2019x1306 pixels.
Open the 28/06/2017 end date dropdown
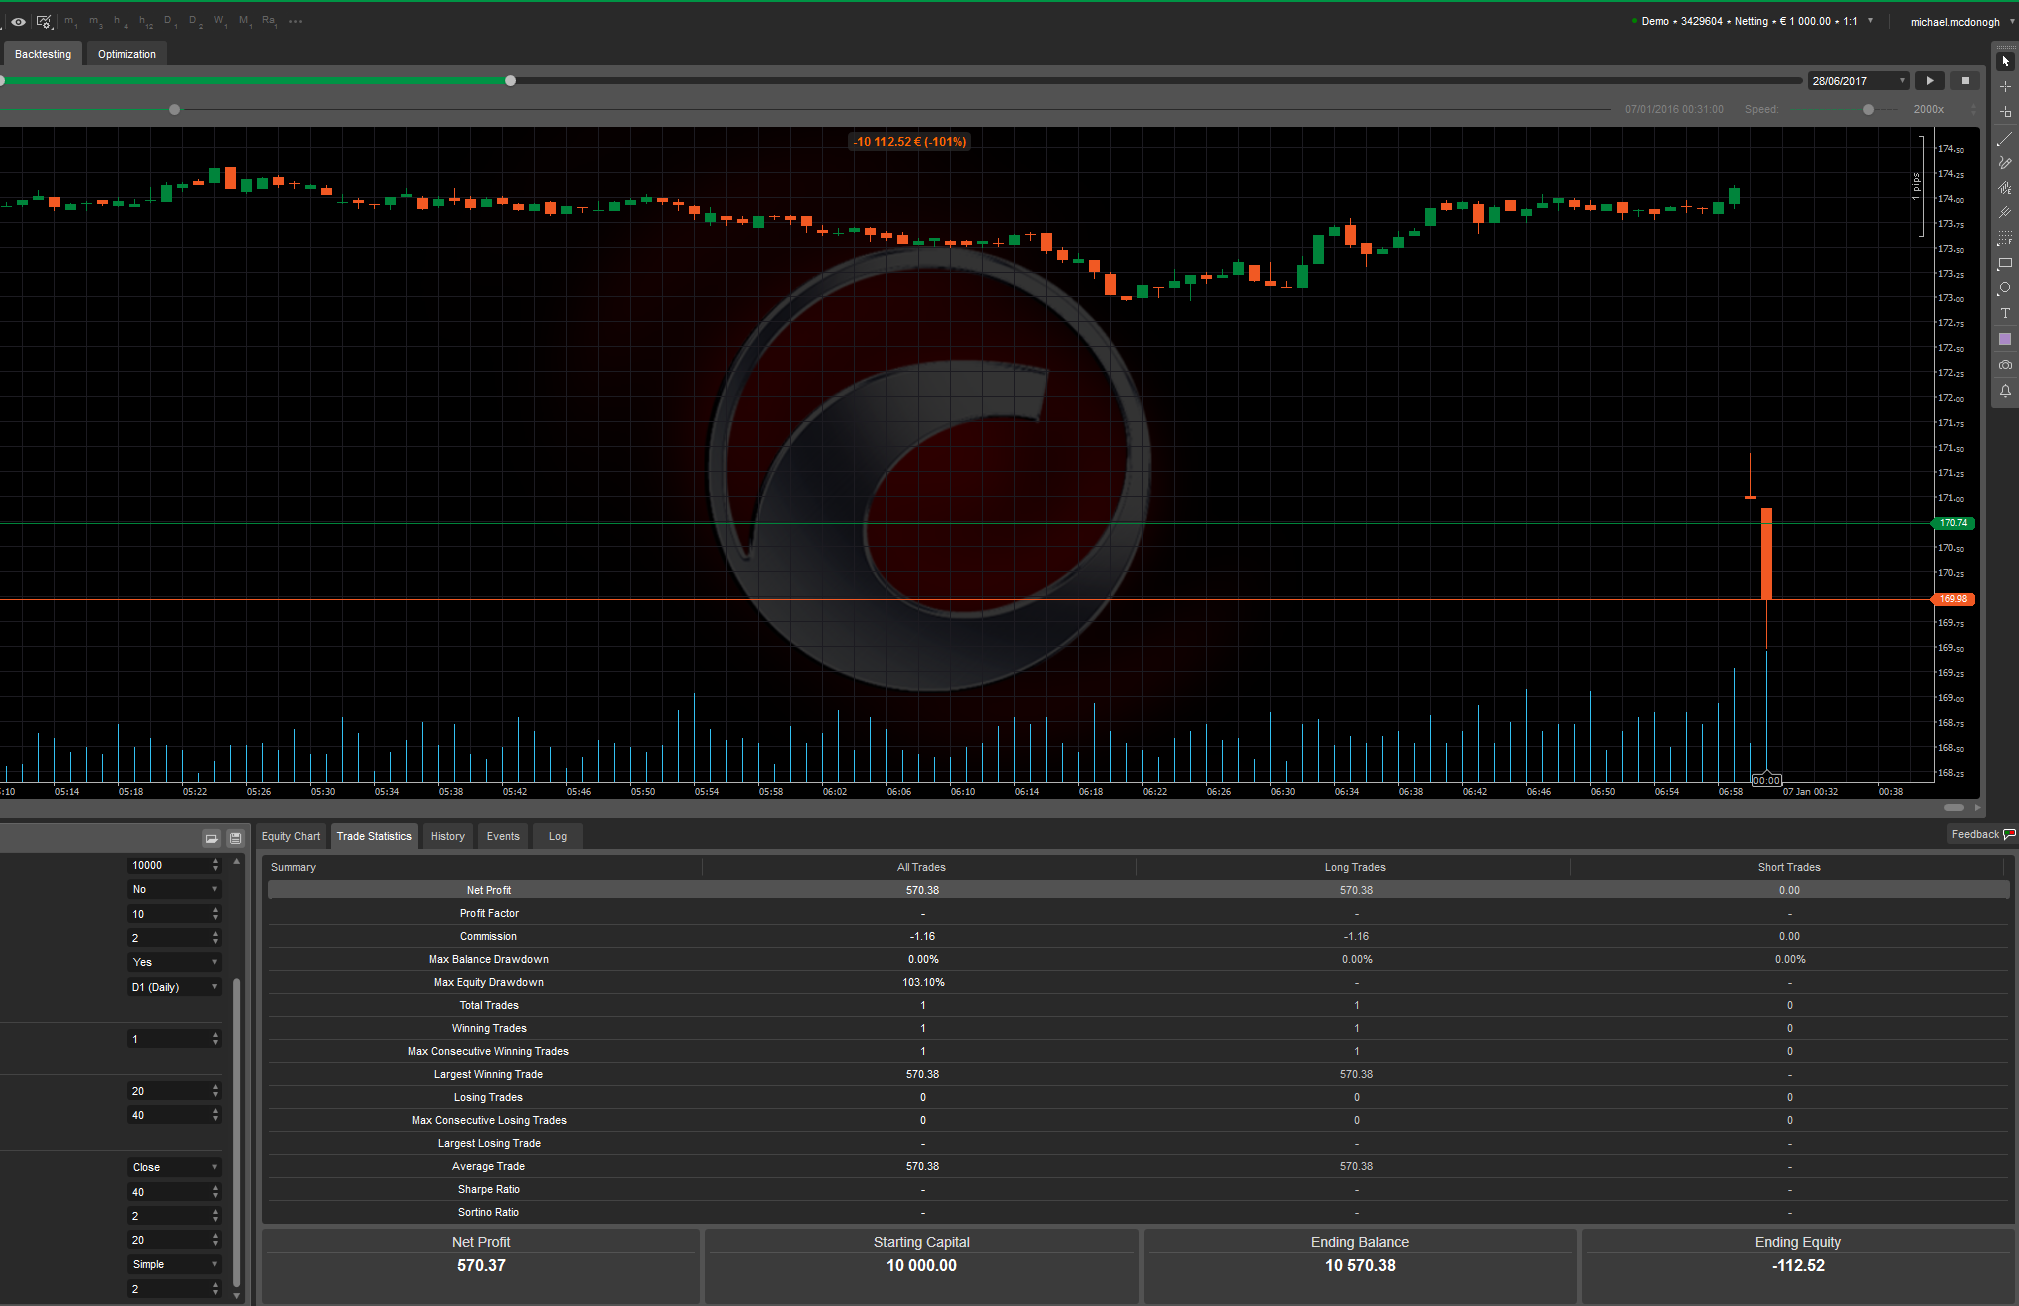coord(1859,81)
